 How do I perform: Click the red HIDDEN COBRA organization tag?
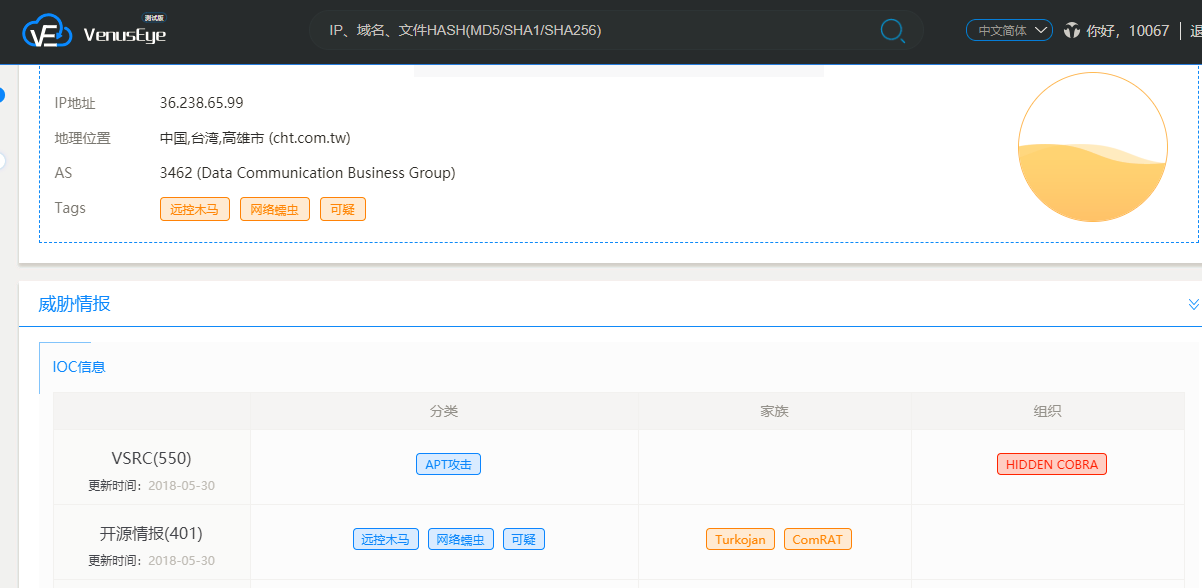pyautogui.click(x=1051, y=464)
